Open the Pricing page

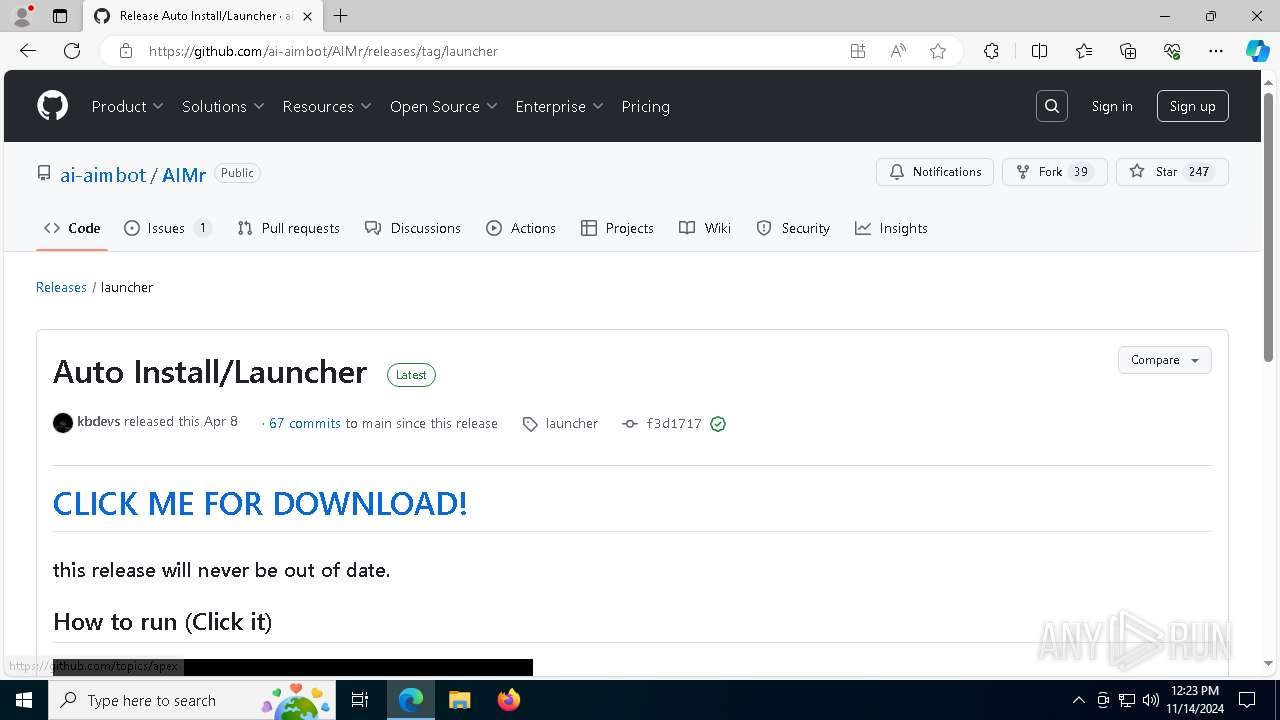(646, 106)
